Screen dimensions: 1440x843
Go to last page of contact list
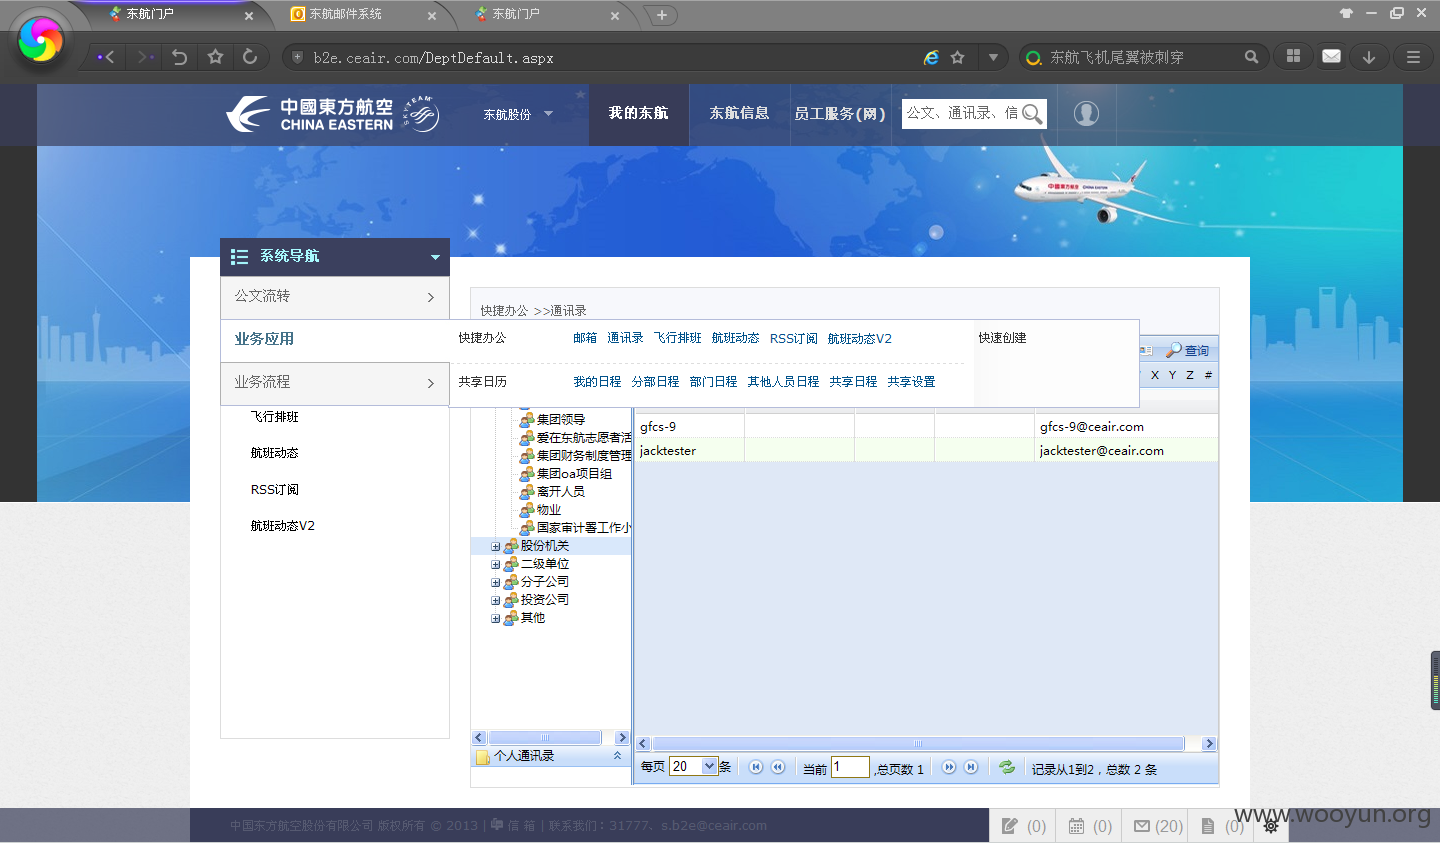pos(971,767)
